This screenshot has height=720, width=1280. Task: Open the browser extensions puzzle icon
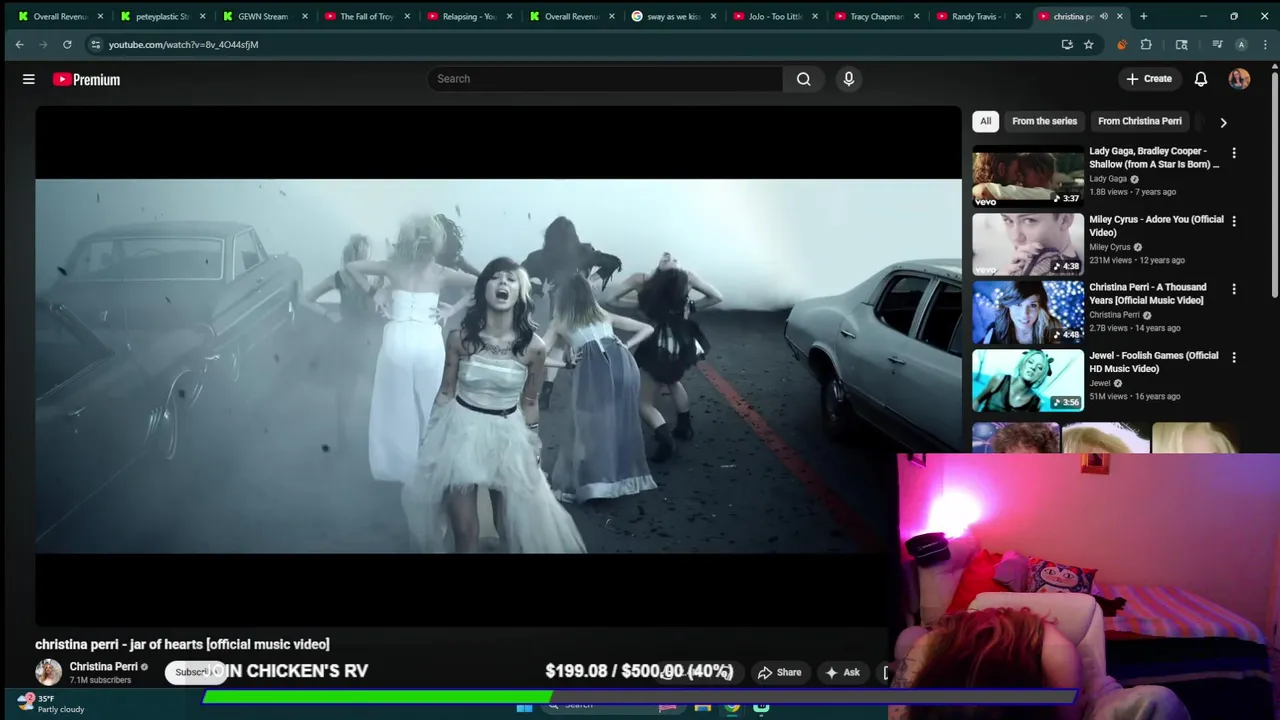pyautogui.click(x=1146, y=44)
